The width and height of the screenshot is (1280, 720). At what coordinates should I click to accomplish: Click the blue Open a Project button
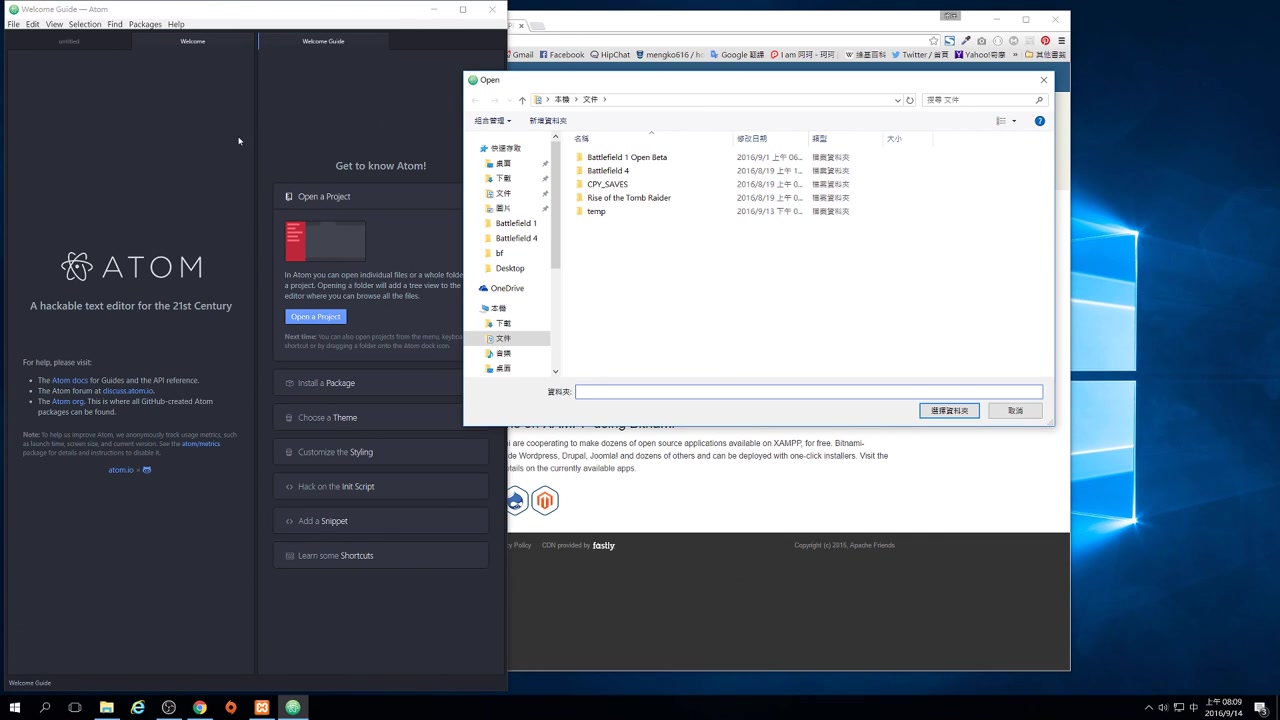click(x=315, y=317)
